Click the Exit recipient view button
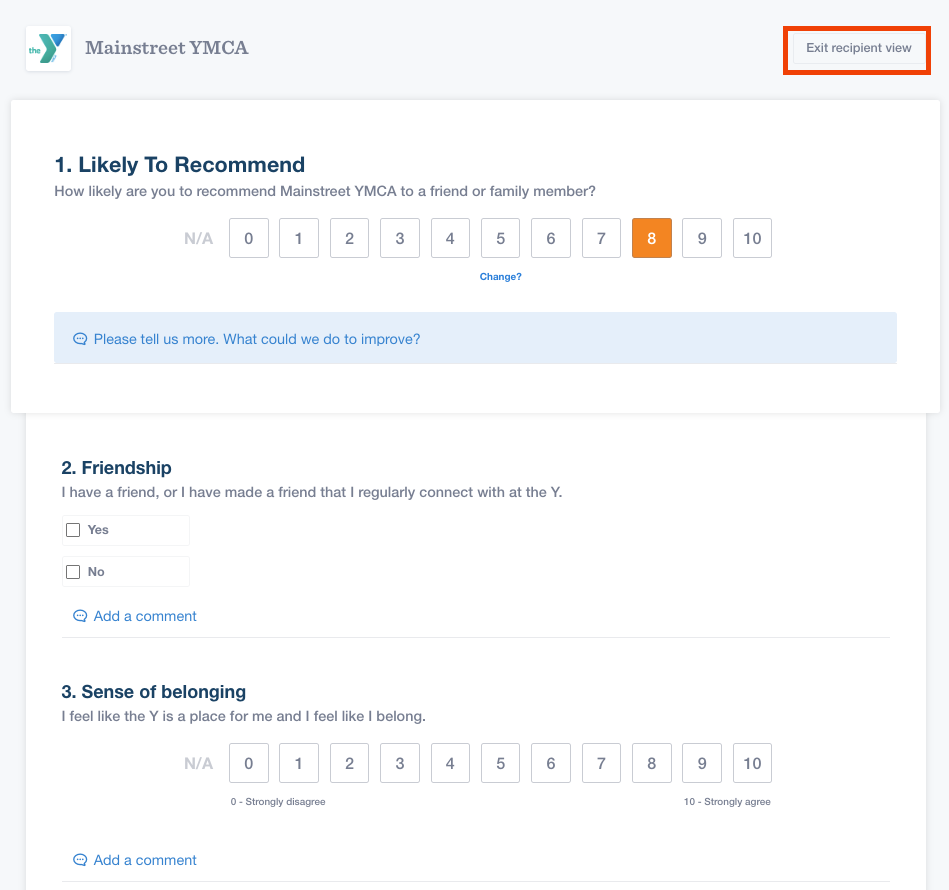 pyautogui.click(x=858, y=48)
